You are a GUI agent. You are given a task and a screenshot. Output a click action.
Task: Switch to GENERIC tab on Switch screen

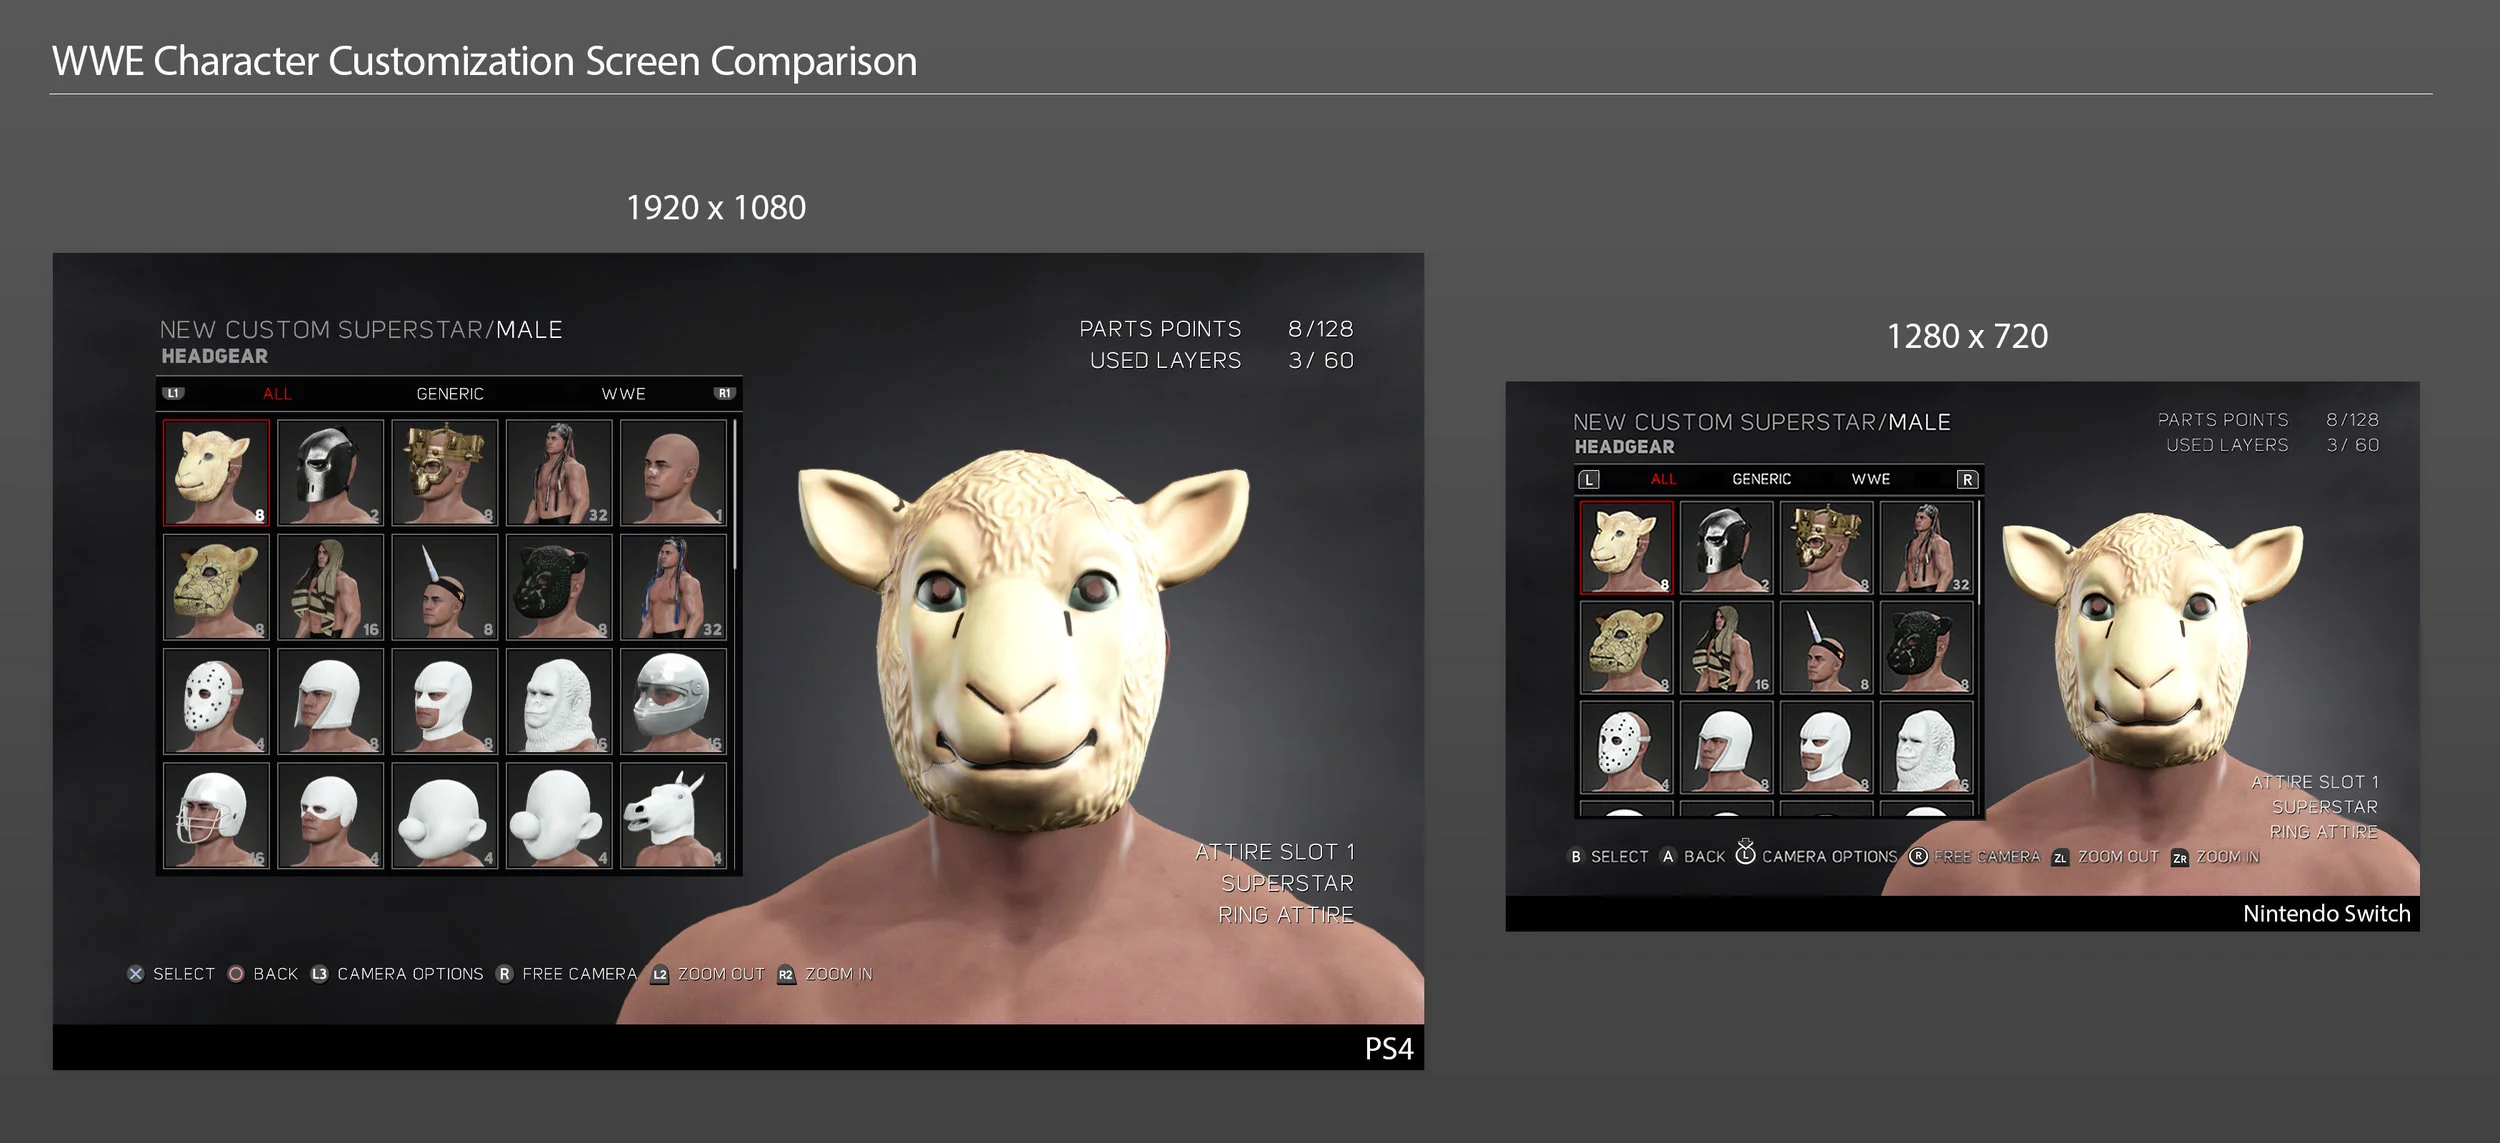[x=1762, y=480]
